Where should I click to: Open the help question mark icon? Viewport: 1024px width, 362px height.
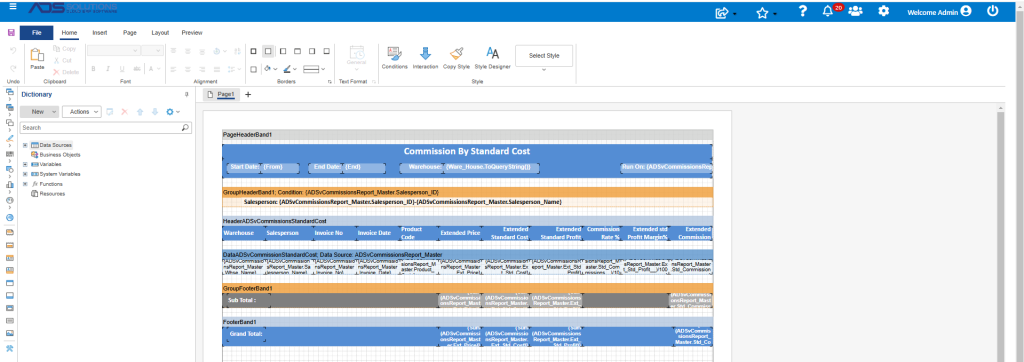tap(803, 11)
